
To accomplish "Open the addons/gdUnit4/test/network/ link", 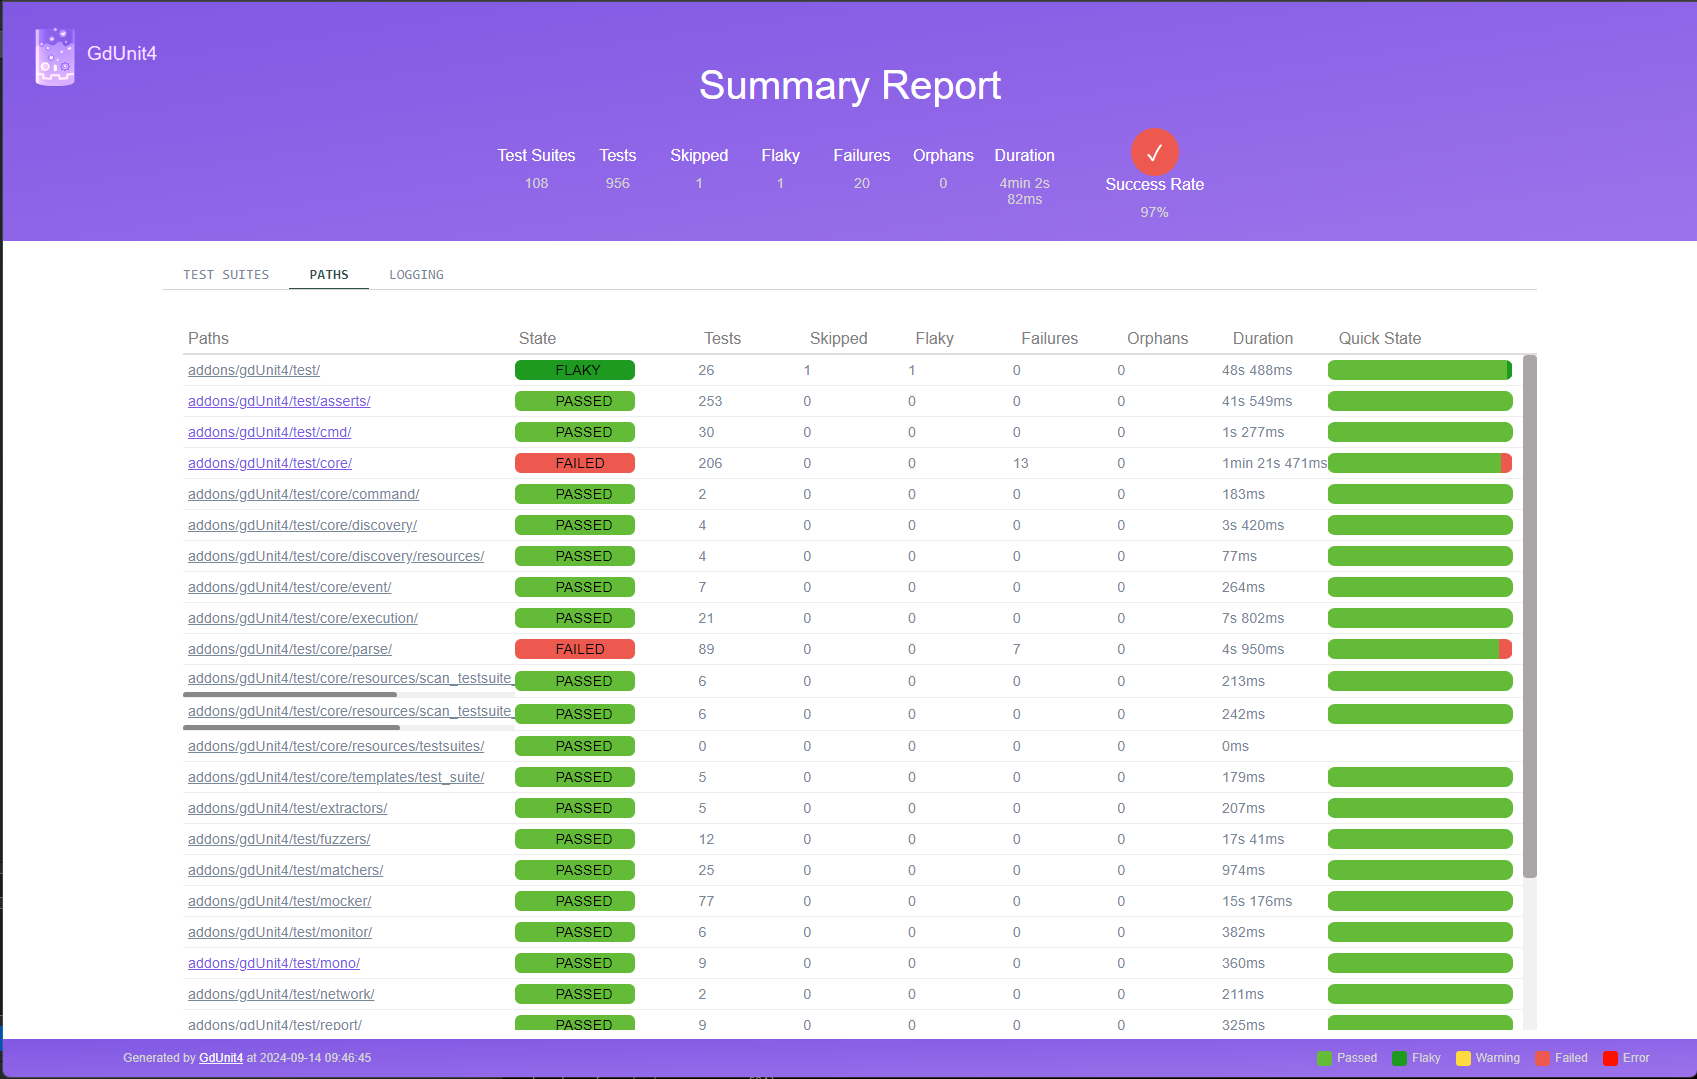I will click(x=281, y=994).
